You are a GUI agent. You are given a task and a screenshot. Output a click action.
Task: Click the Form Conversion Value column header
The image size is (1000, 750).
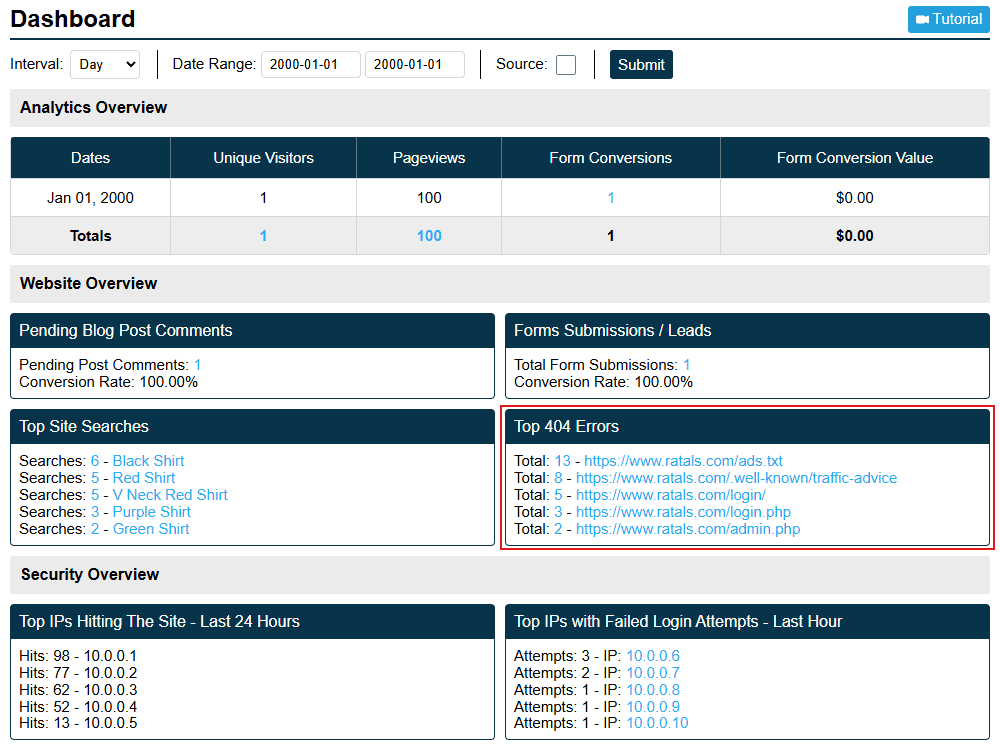tap(855, 158)
